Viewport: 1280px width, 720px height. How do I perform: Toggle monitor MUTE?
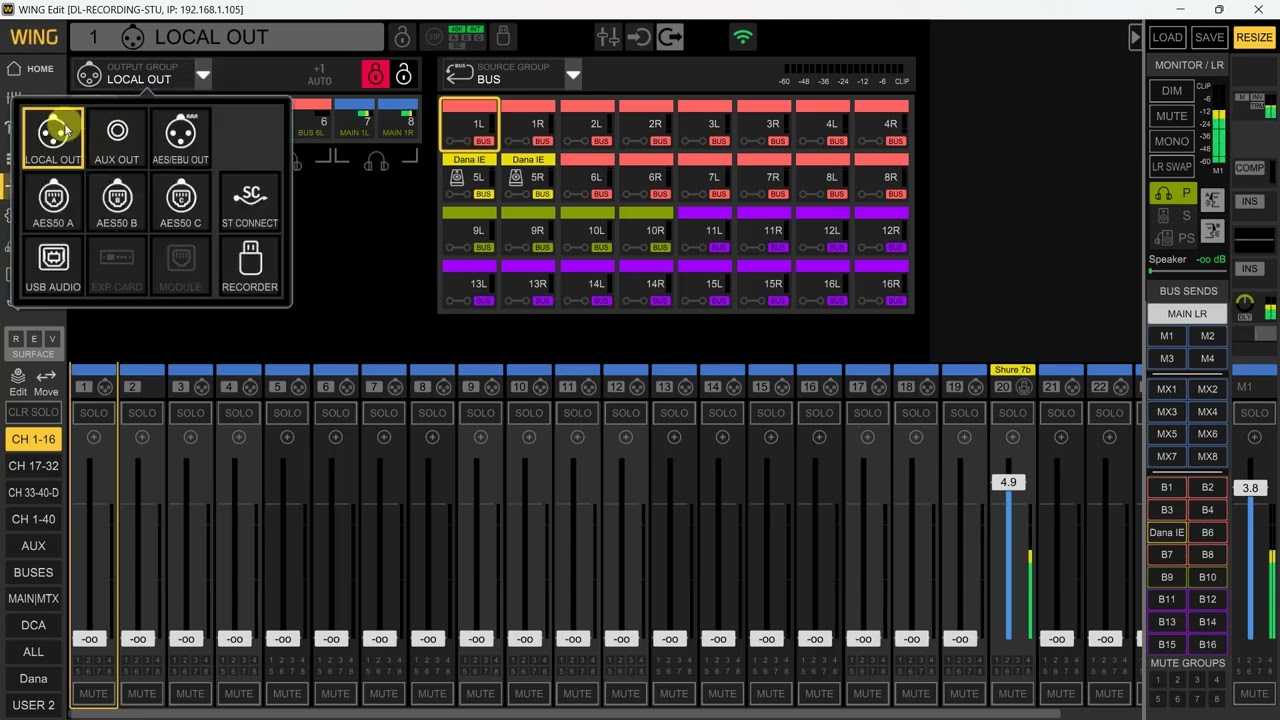pyautogui.click(x=1171, y=116)
